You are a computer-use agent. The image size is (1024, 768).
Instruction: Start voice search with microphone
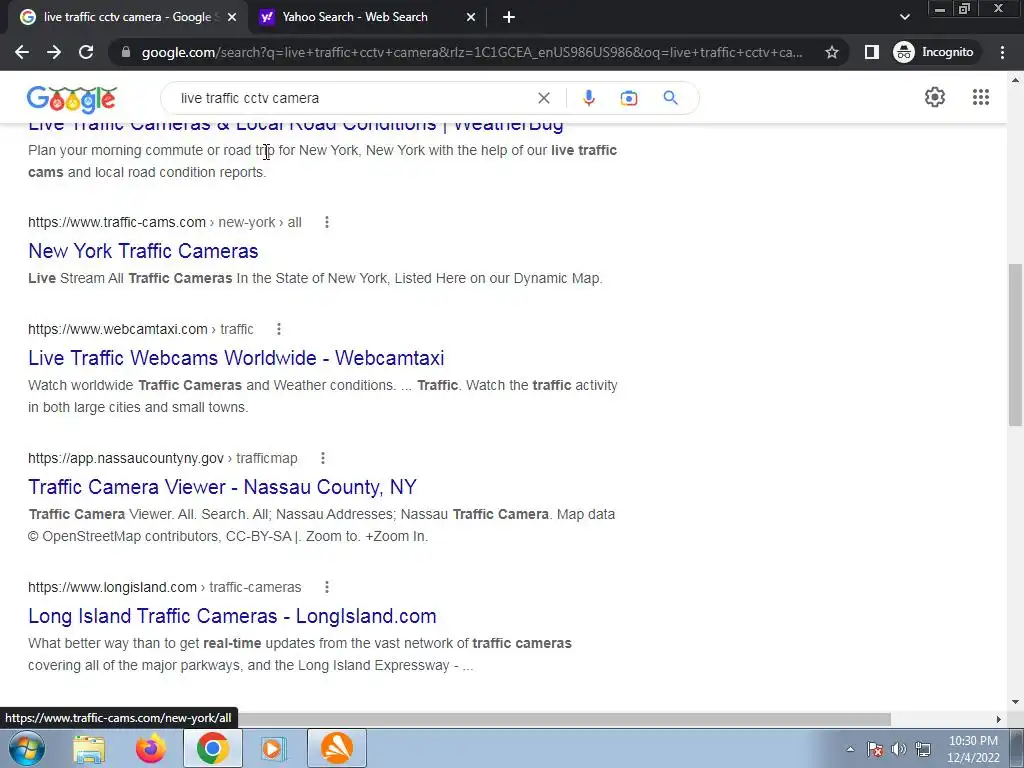click(588, 98)
